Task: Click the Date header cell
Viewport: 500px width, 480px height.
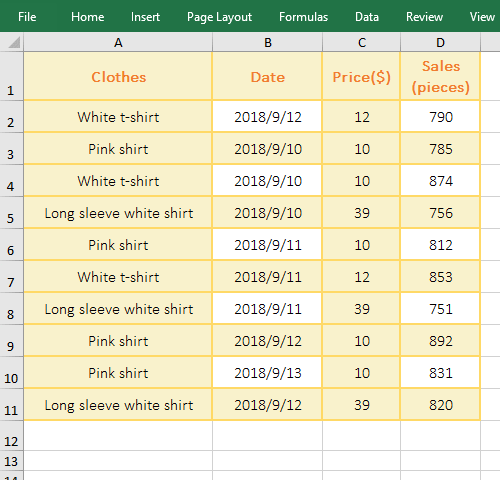Action: tap(267, 76)
